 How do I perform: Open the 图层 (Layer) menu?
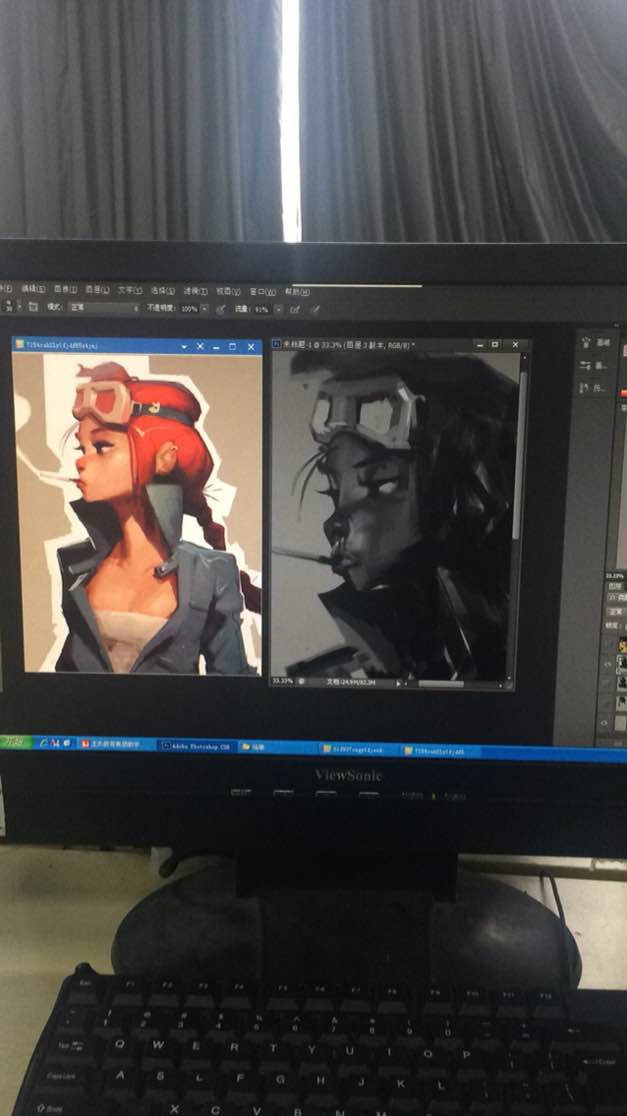point(98,290)
